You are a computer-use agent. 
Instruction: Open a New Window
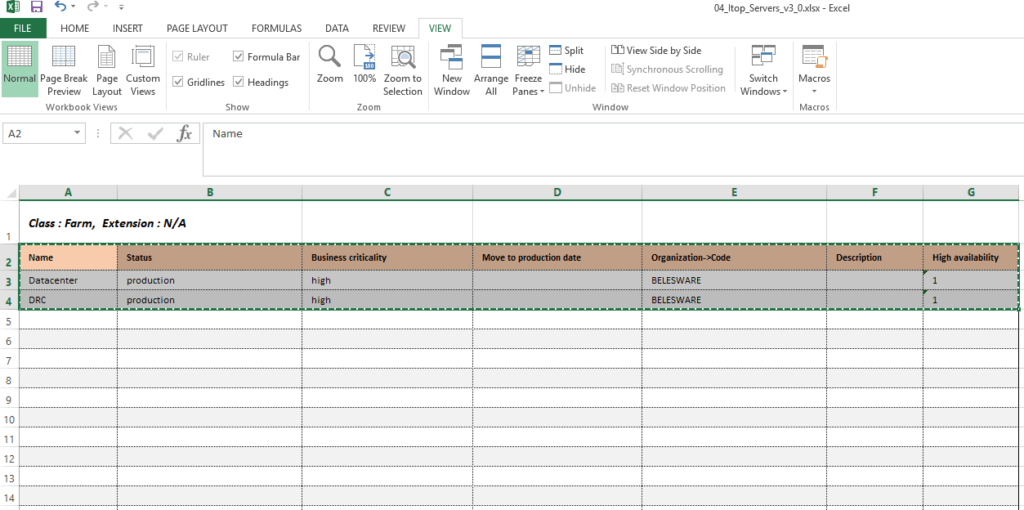[x=452, y=70]
